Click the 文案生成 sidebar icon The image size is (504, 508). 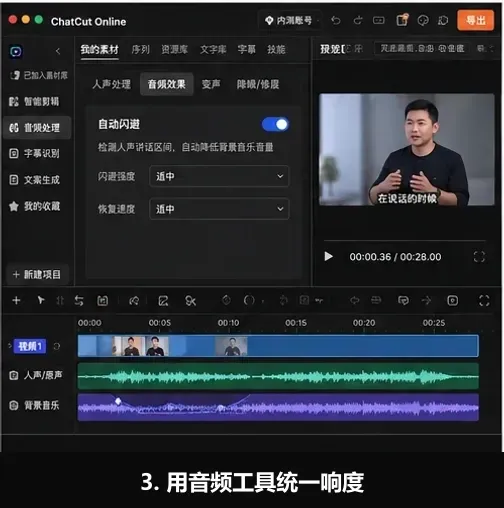pos(14,180)
